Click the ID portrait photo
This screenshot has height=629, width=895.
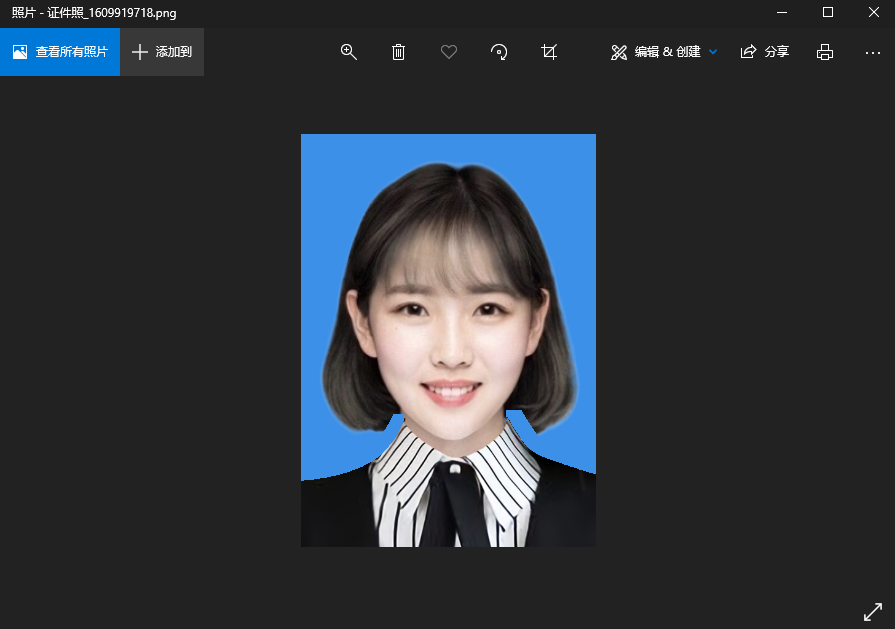(x=448, y=340)
